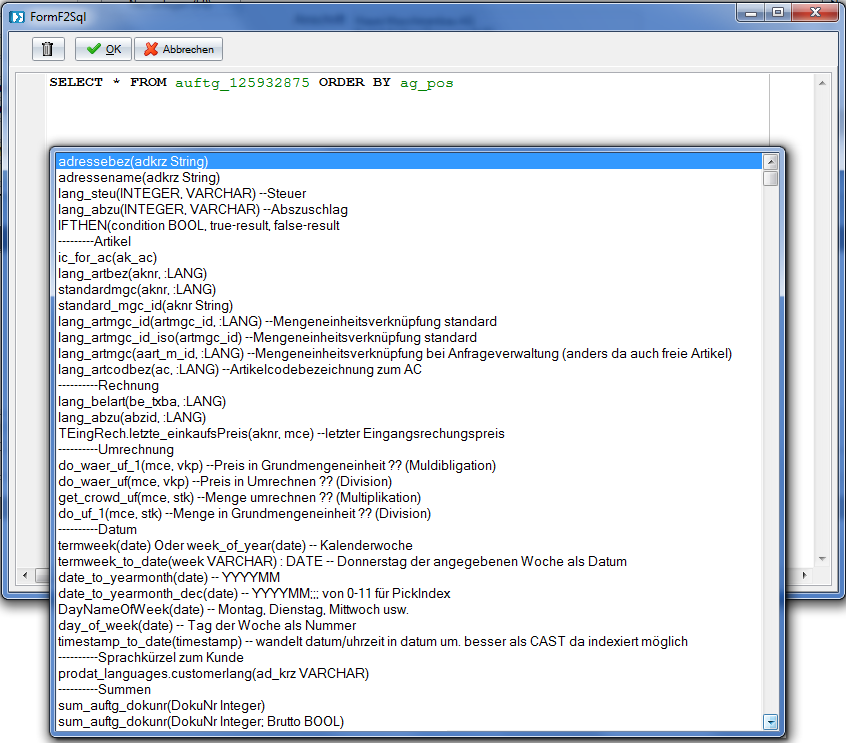Select adressename(adkrz String) from the list

tap(139, 177)
